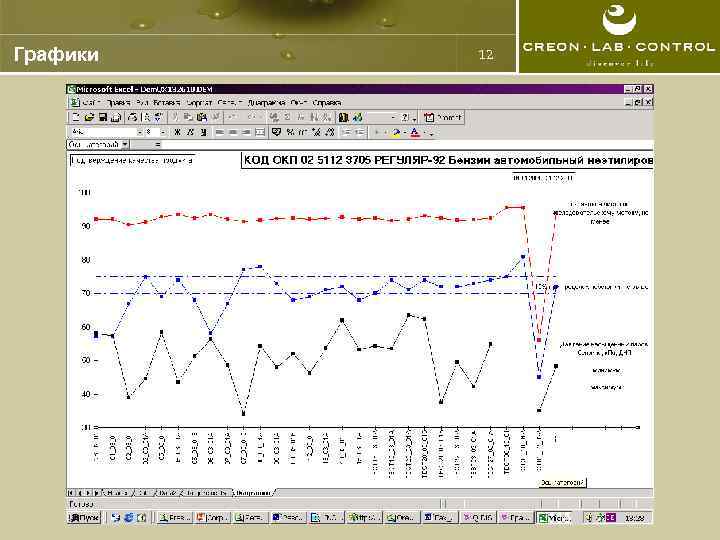The height and width of the screenshot is (540, 720).
Task: Click the small button below chart right
Action: [562, 483]
